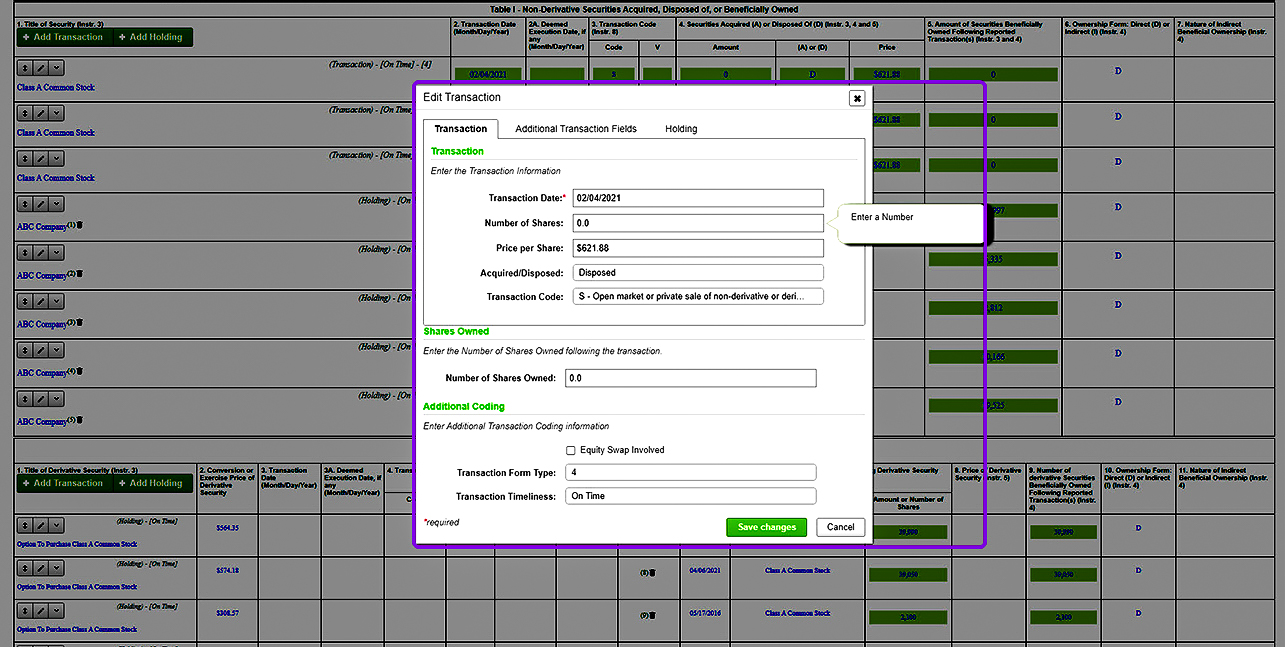
Task: Click pencil edit icon on first Class A Common Stock row
Action: 41,68
